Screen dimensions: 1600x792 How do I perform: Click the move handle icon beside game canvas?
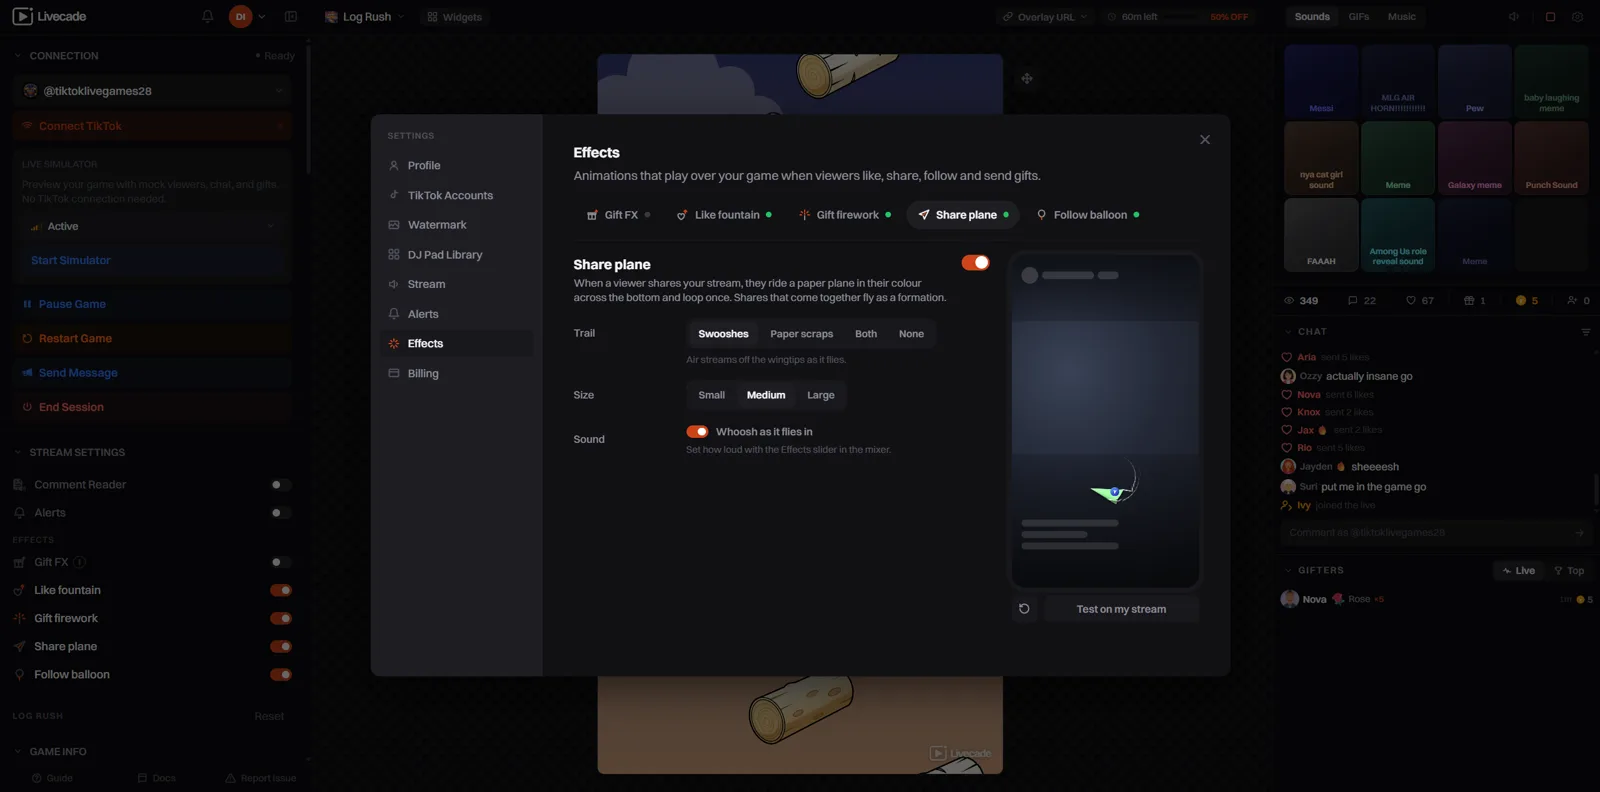(1027, 78)
